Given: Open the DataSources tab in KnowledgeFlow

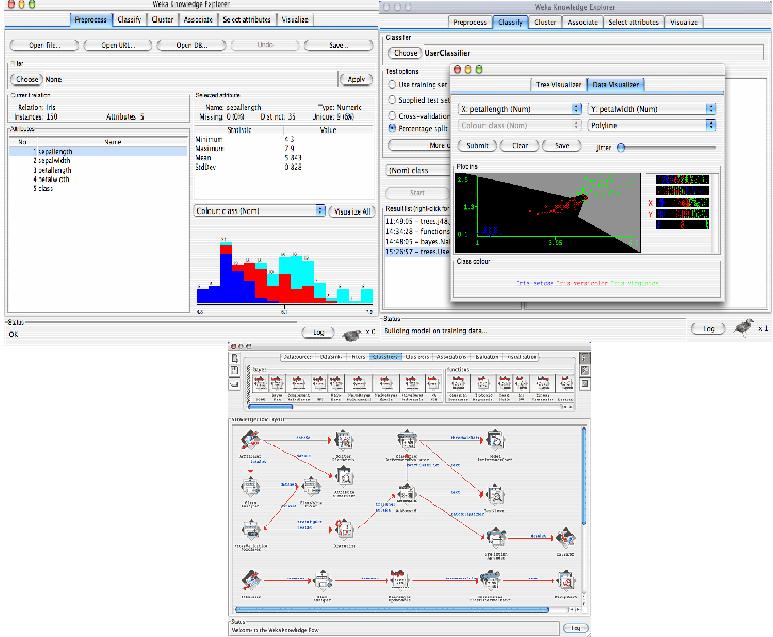Looking at the screenshot, I should pos(298,357).
